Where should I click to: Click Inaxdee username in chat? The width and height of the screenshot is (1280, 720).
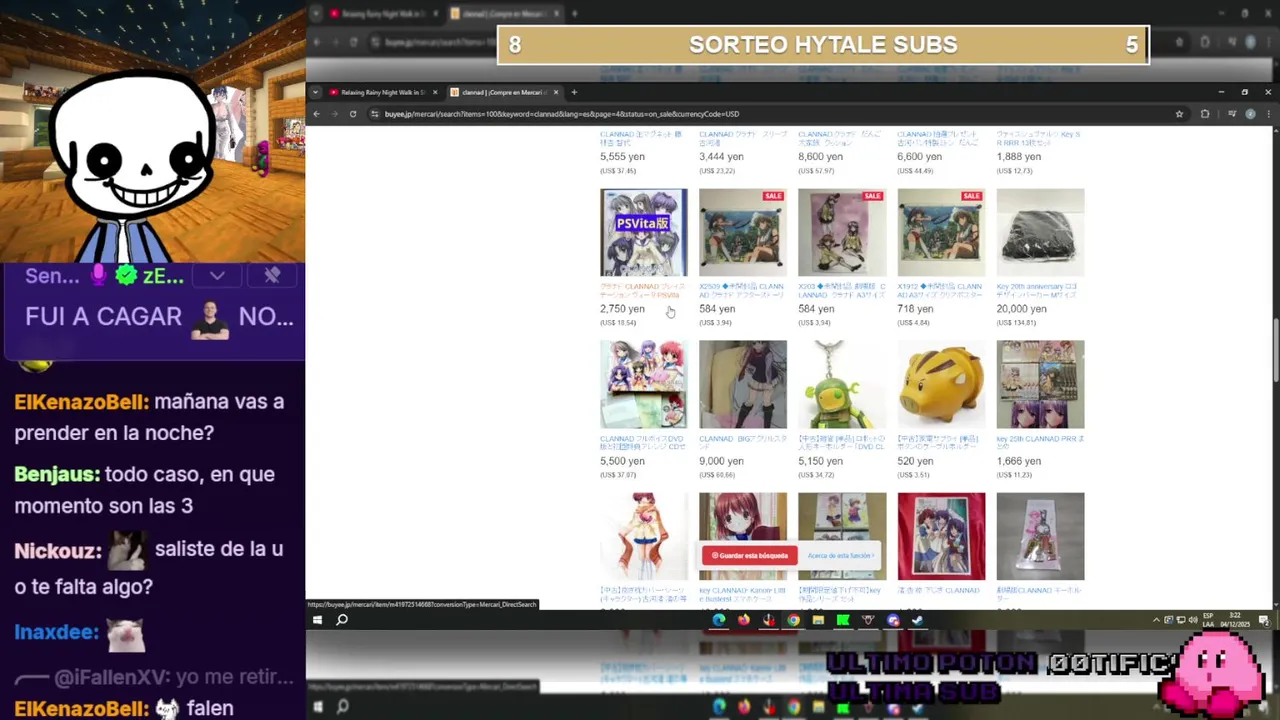pos(57,632)
